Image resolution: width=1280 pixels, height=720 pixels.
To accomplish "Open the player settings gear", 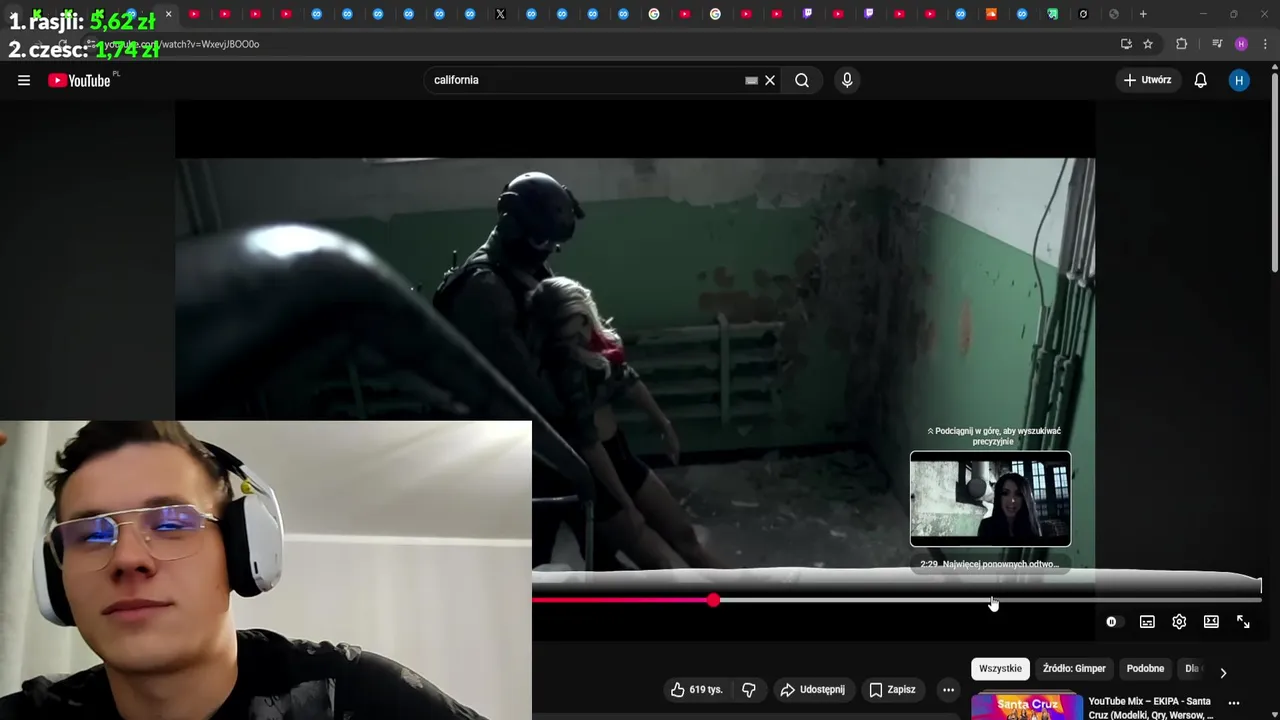I will click(1179, 622).
